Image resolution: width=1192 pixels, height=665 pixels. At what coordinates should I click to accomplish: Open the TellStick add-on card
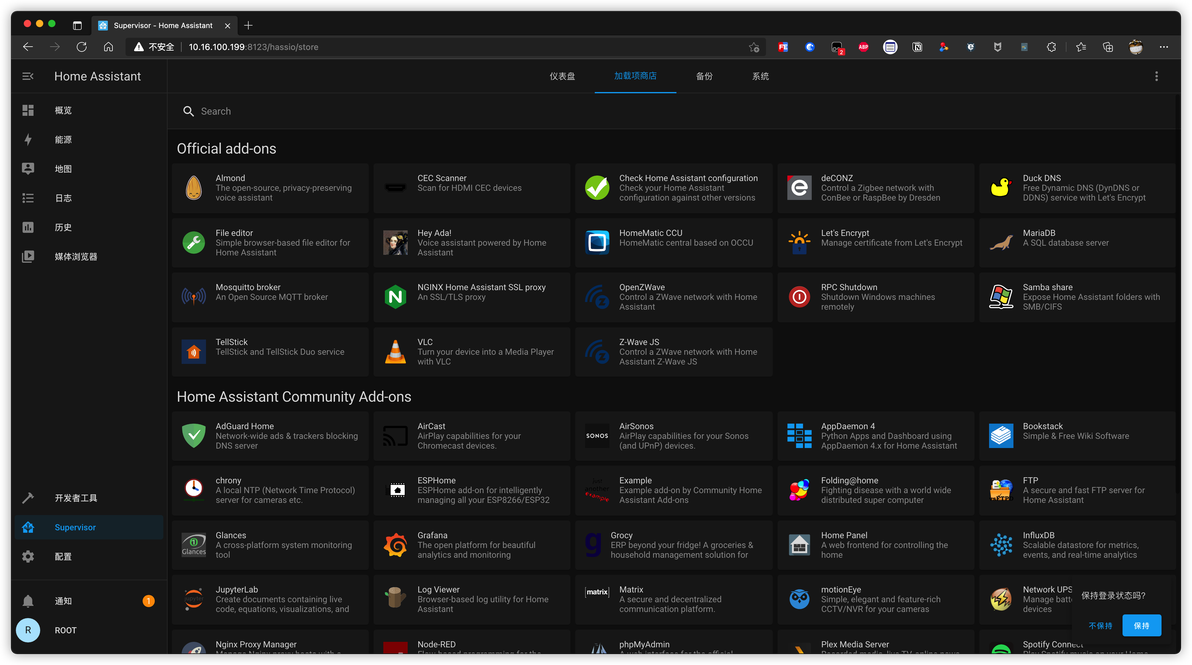[270, 352]
